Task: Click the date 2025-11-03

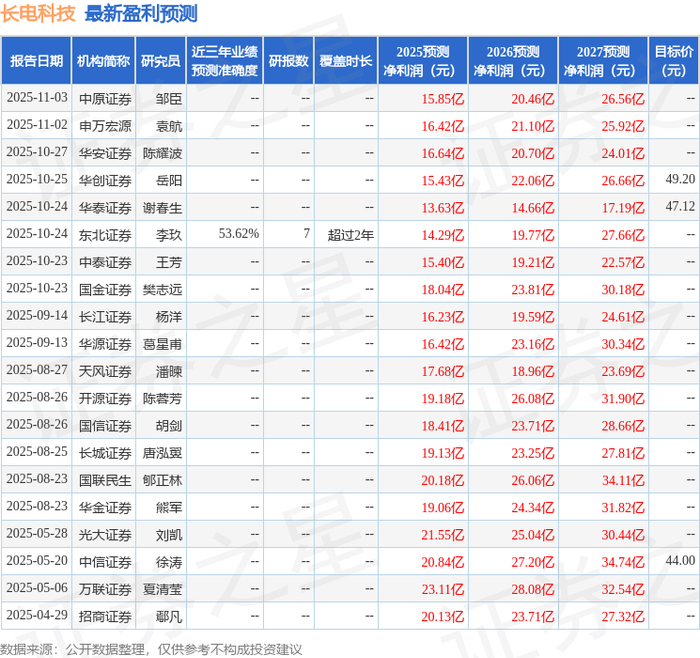Action: click(x=37, y=98)
